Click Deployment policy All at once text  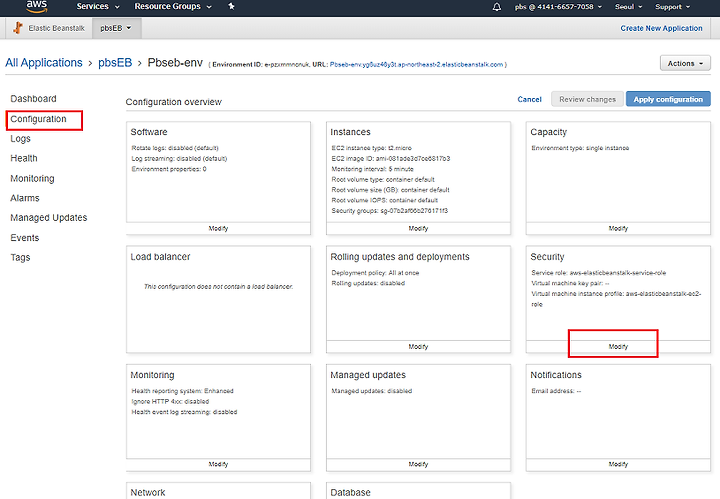375,273
